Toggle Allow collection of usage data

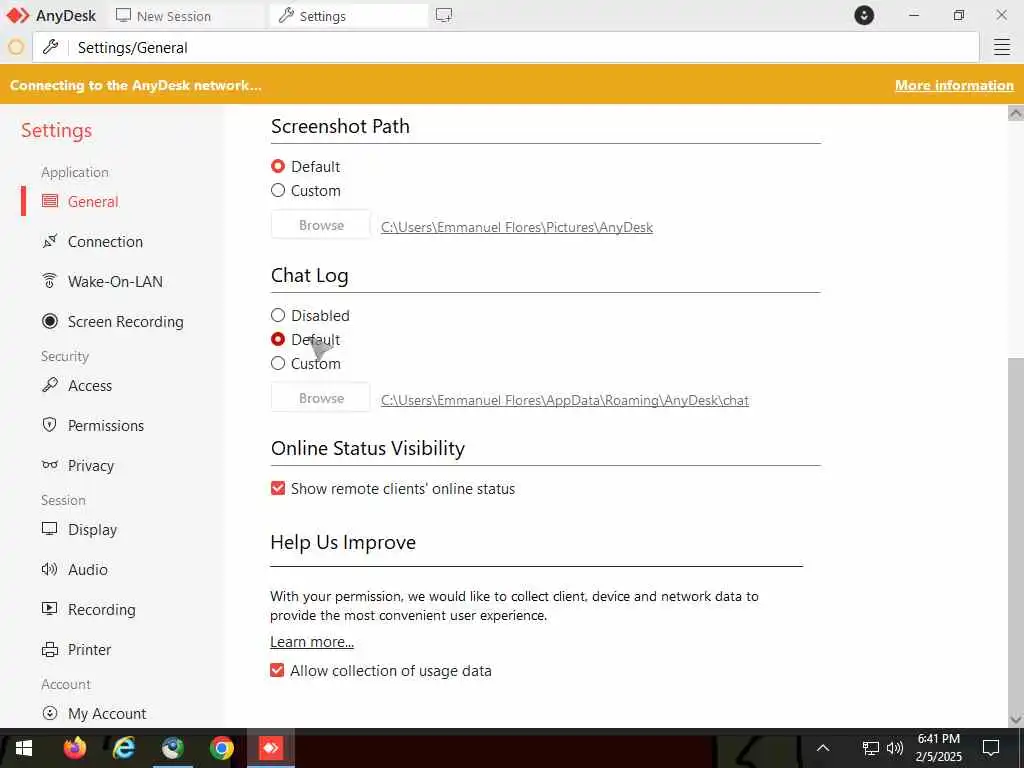277,670
